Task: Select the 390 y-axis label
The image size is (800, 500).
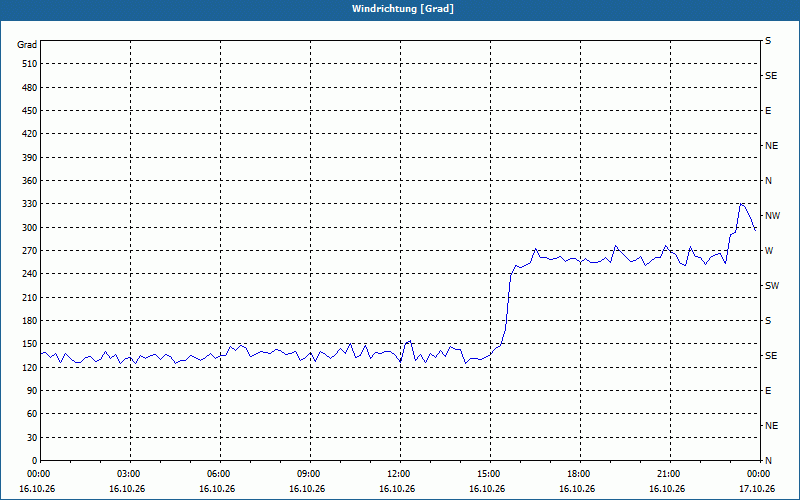Action: pos(30,158)
